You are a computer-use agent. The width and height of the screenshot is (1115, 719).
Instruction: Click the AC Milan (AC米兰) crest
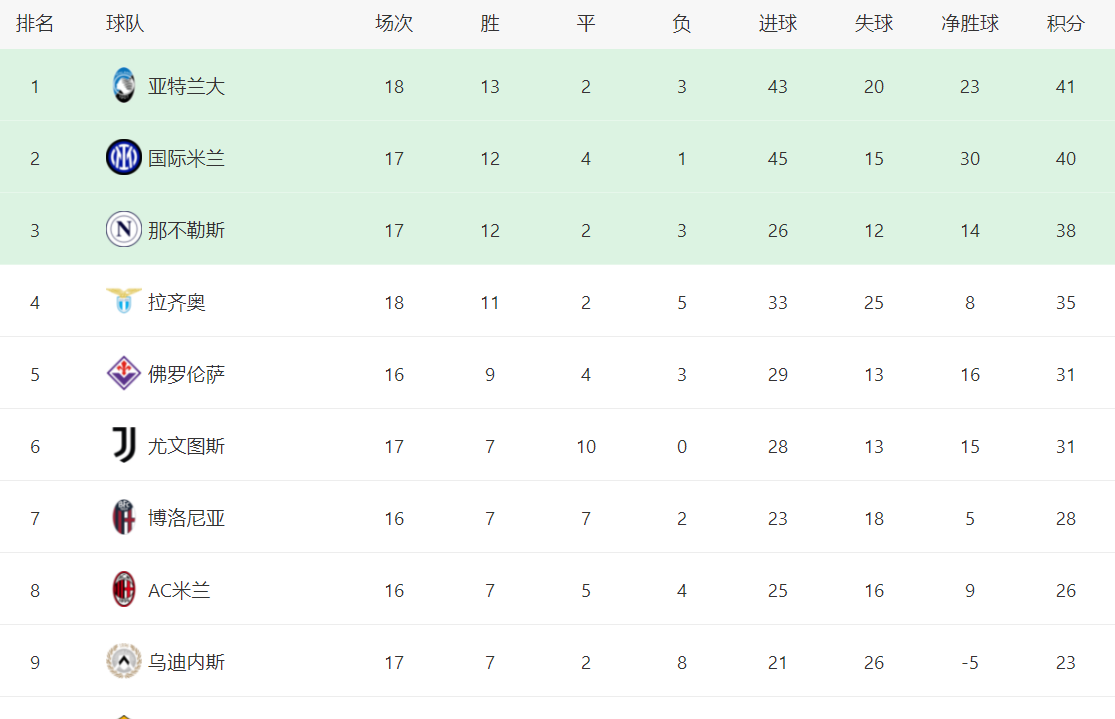click(x=124, y=590)
